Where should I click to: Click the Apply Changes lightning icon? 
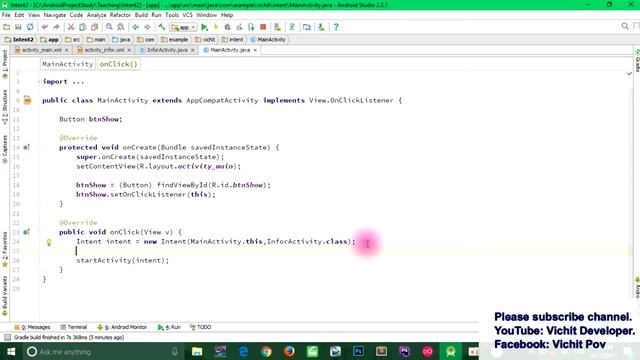point(216,27)
